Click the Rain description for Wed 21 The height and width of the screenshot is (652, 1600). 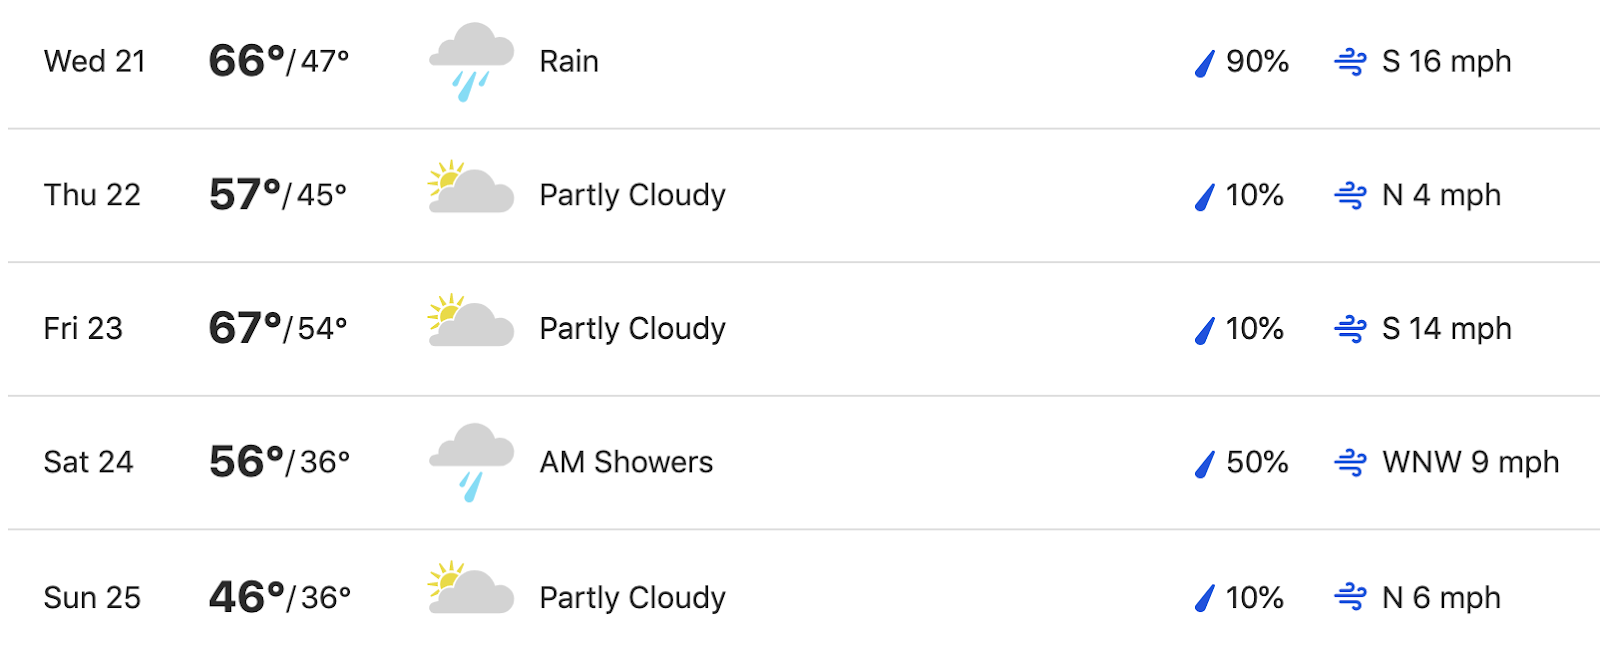[x=569, y=62]
